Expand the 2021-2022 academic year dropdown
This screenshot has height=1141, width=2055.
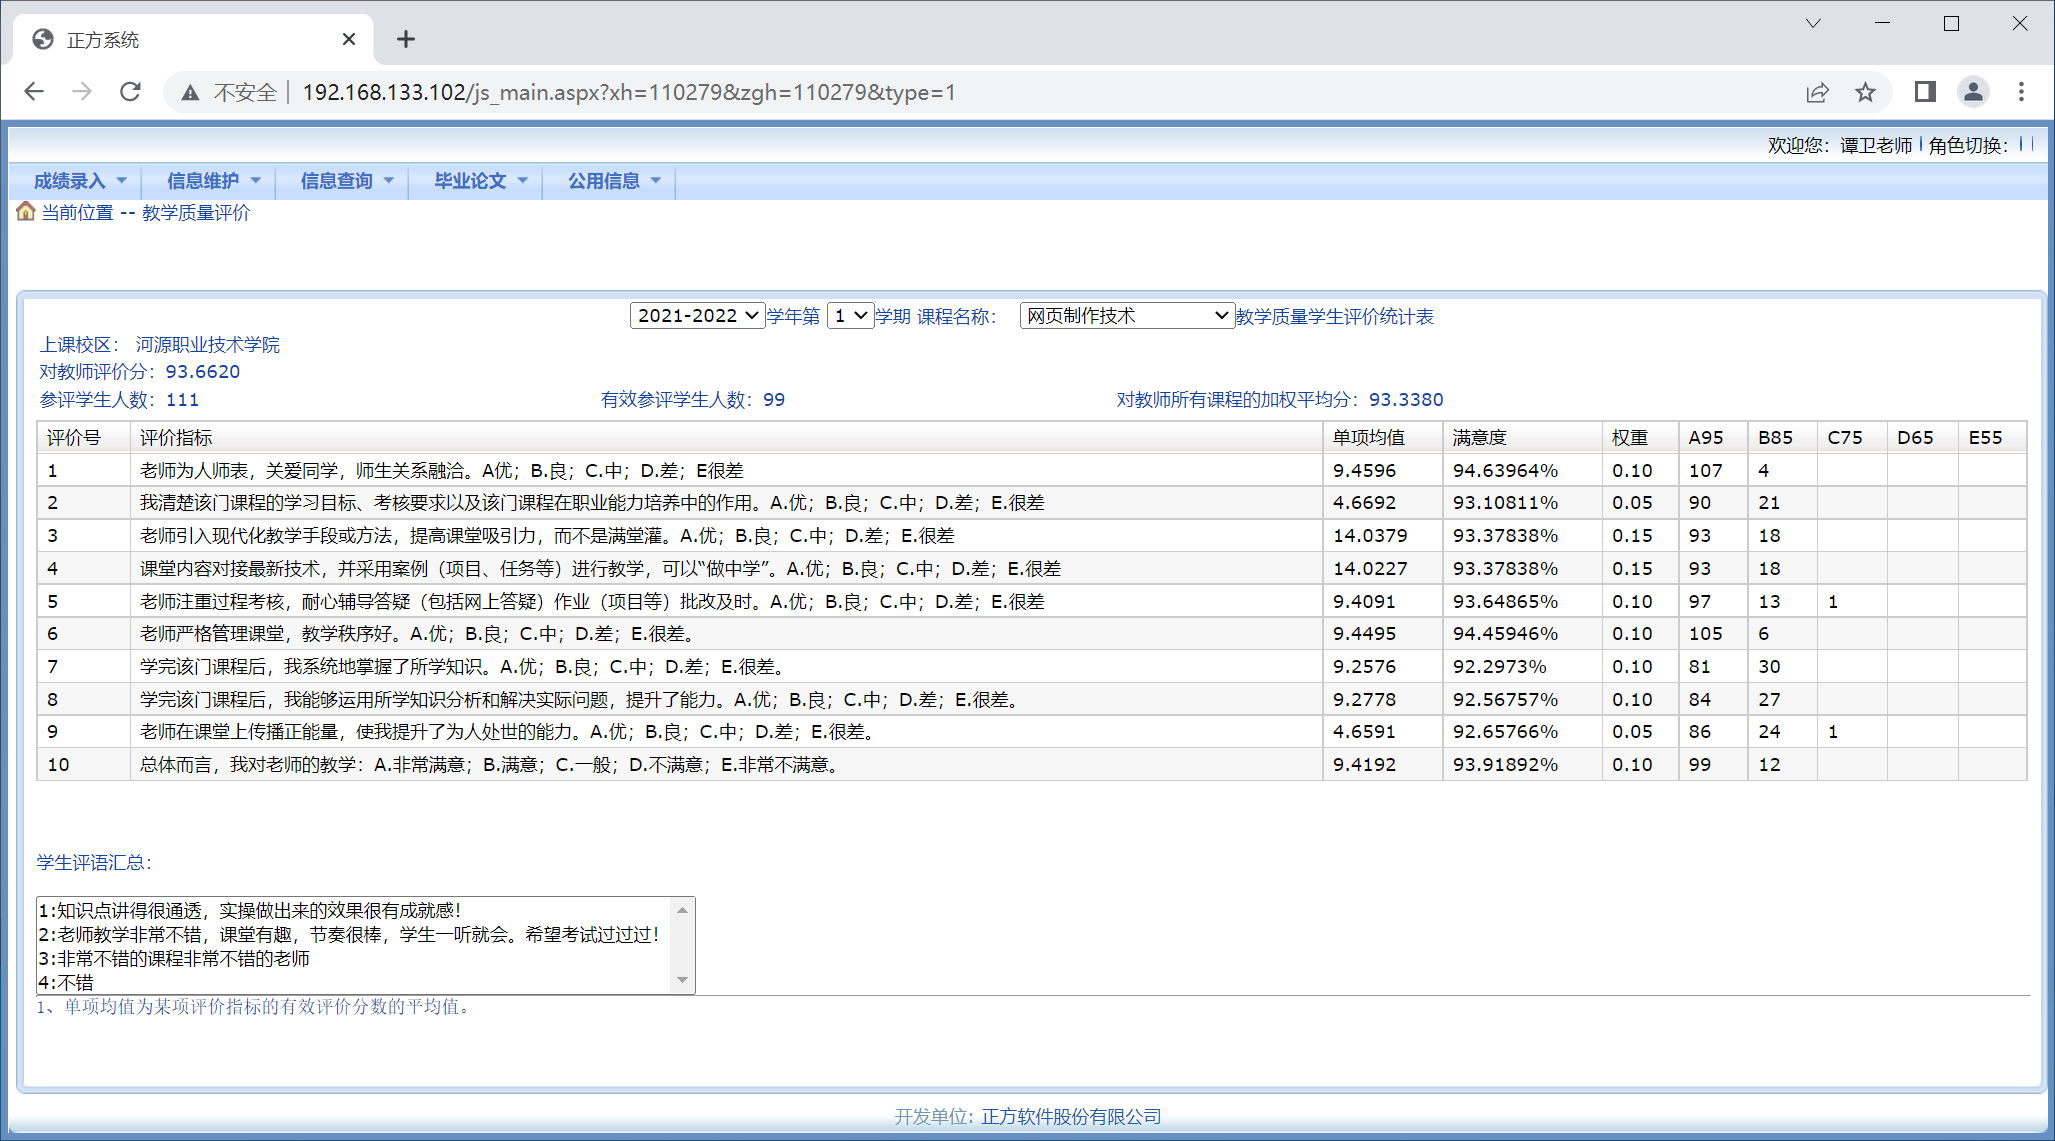pos(697,316)
